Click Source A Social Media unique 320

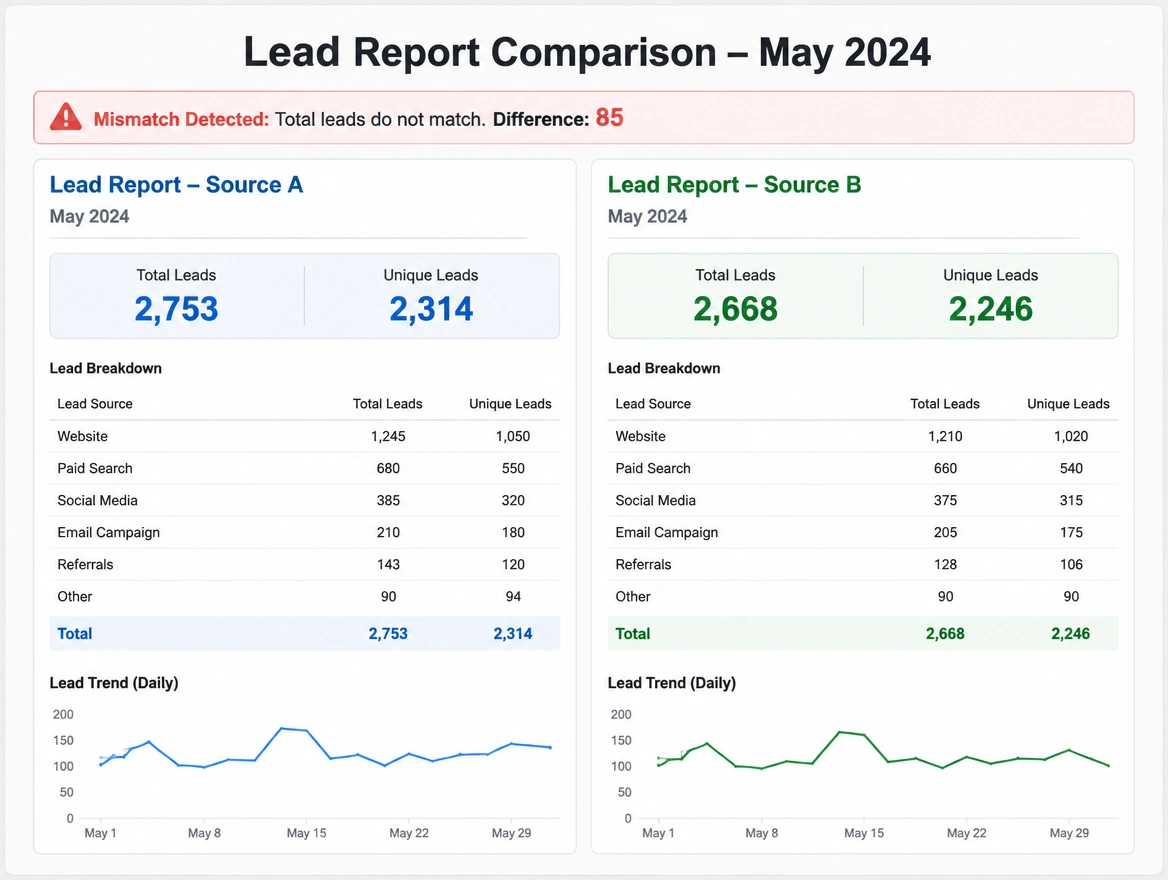[x=513, y=500]
